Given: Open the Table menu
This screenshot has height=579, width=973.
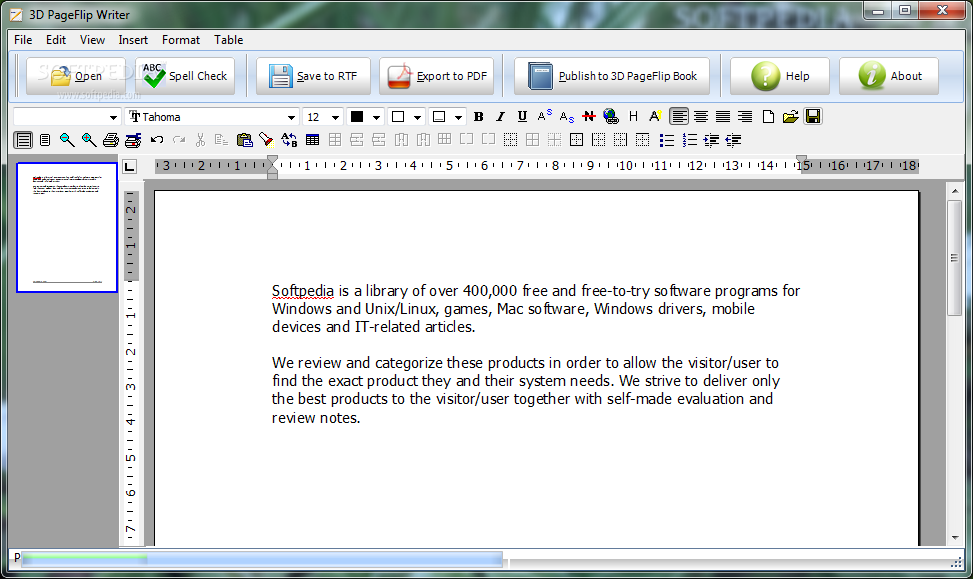Looking at the screenshot, I should pos(228,40).
